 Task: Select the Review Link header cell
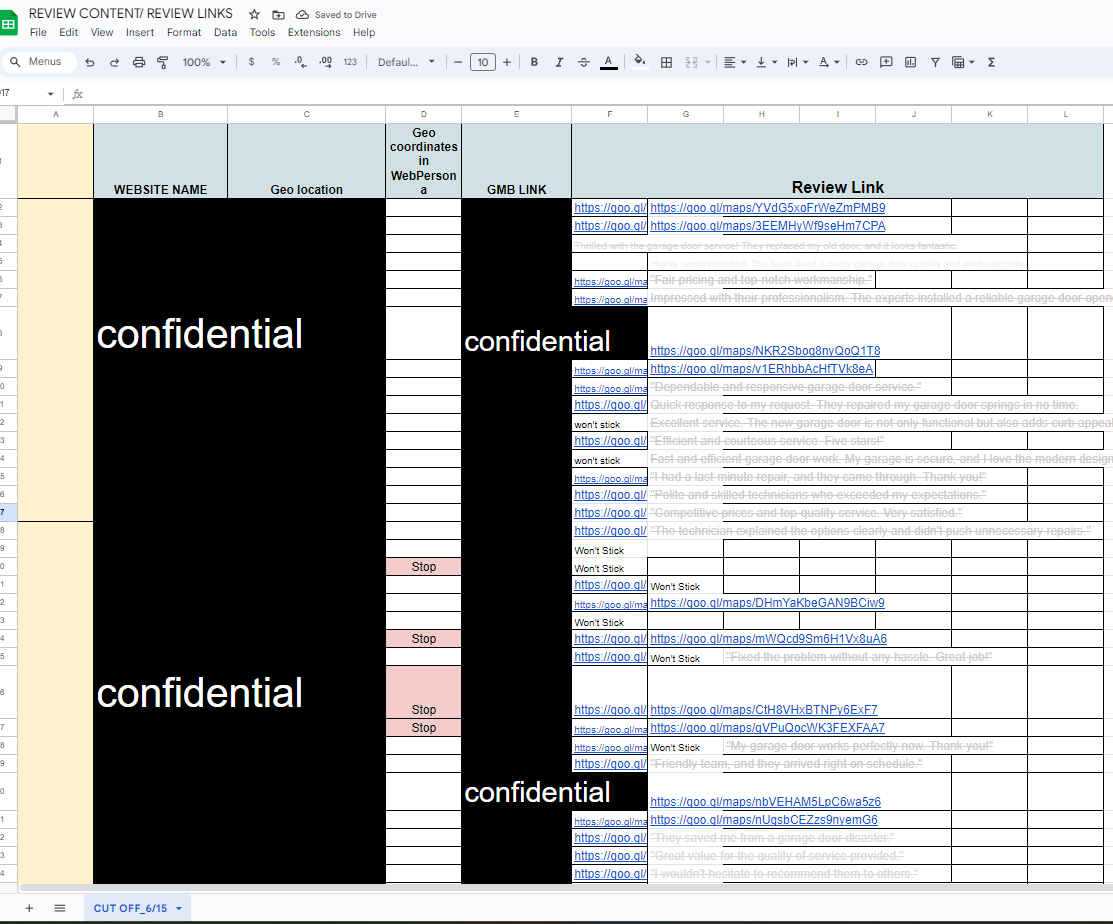[x=838, y=161]
